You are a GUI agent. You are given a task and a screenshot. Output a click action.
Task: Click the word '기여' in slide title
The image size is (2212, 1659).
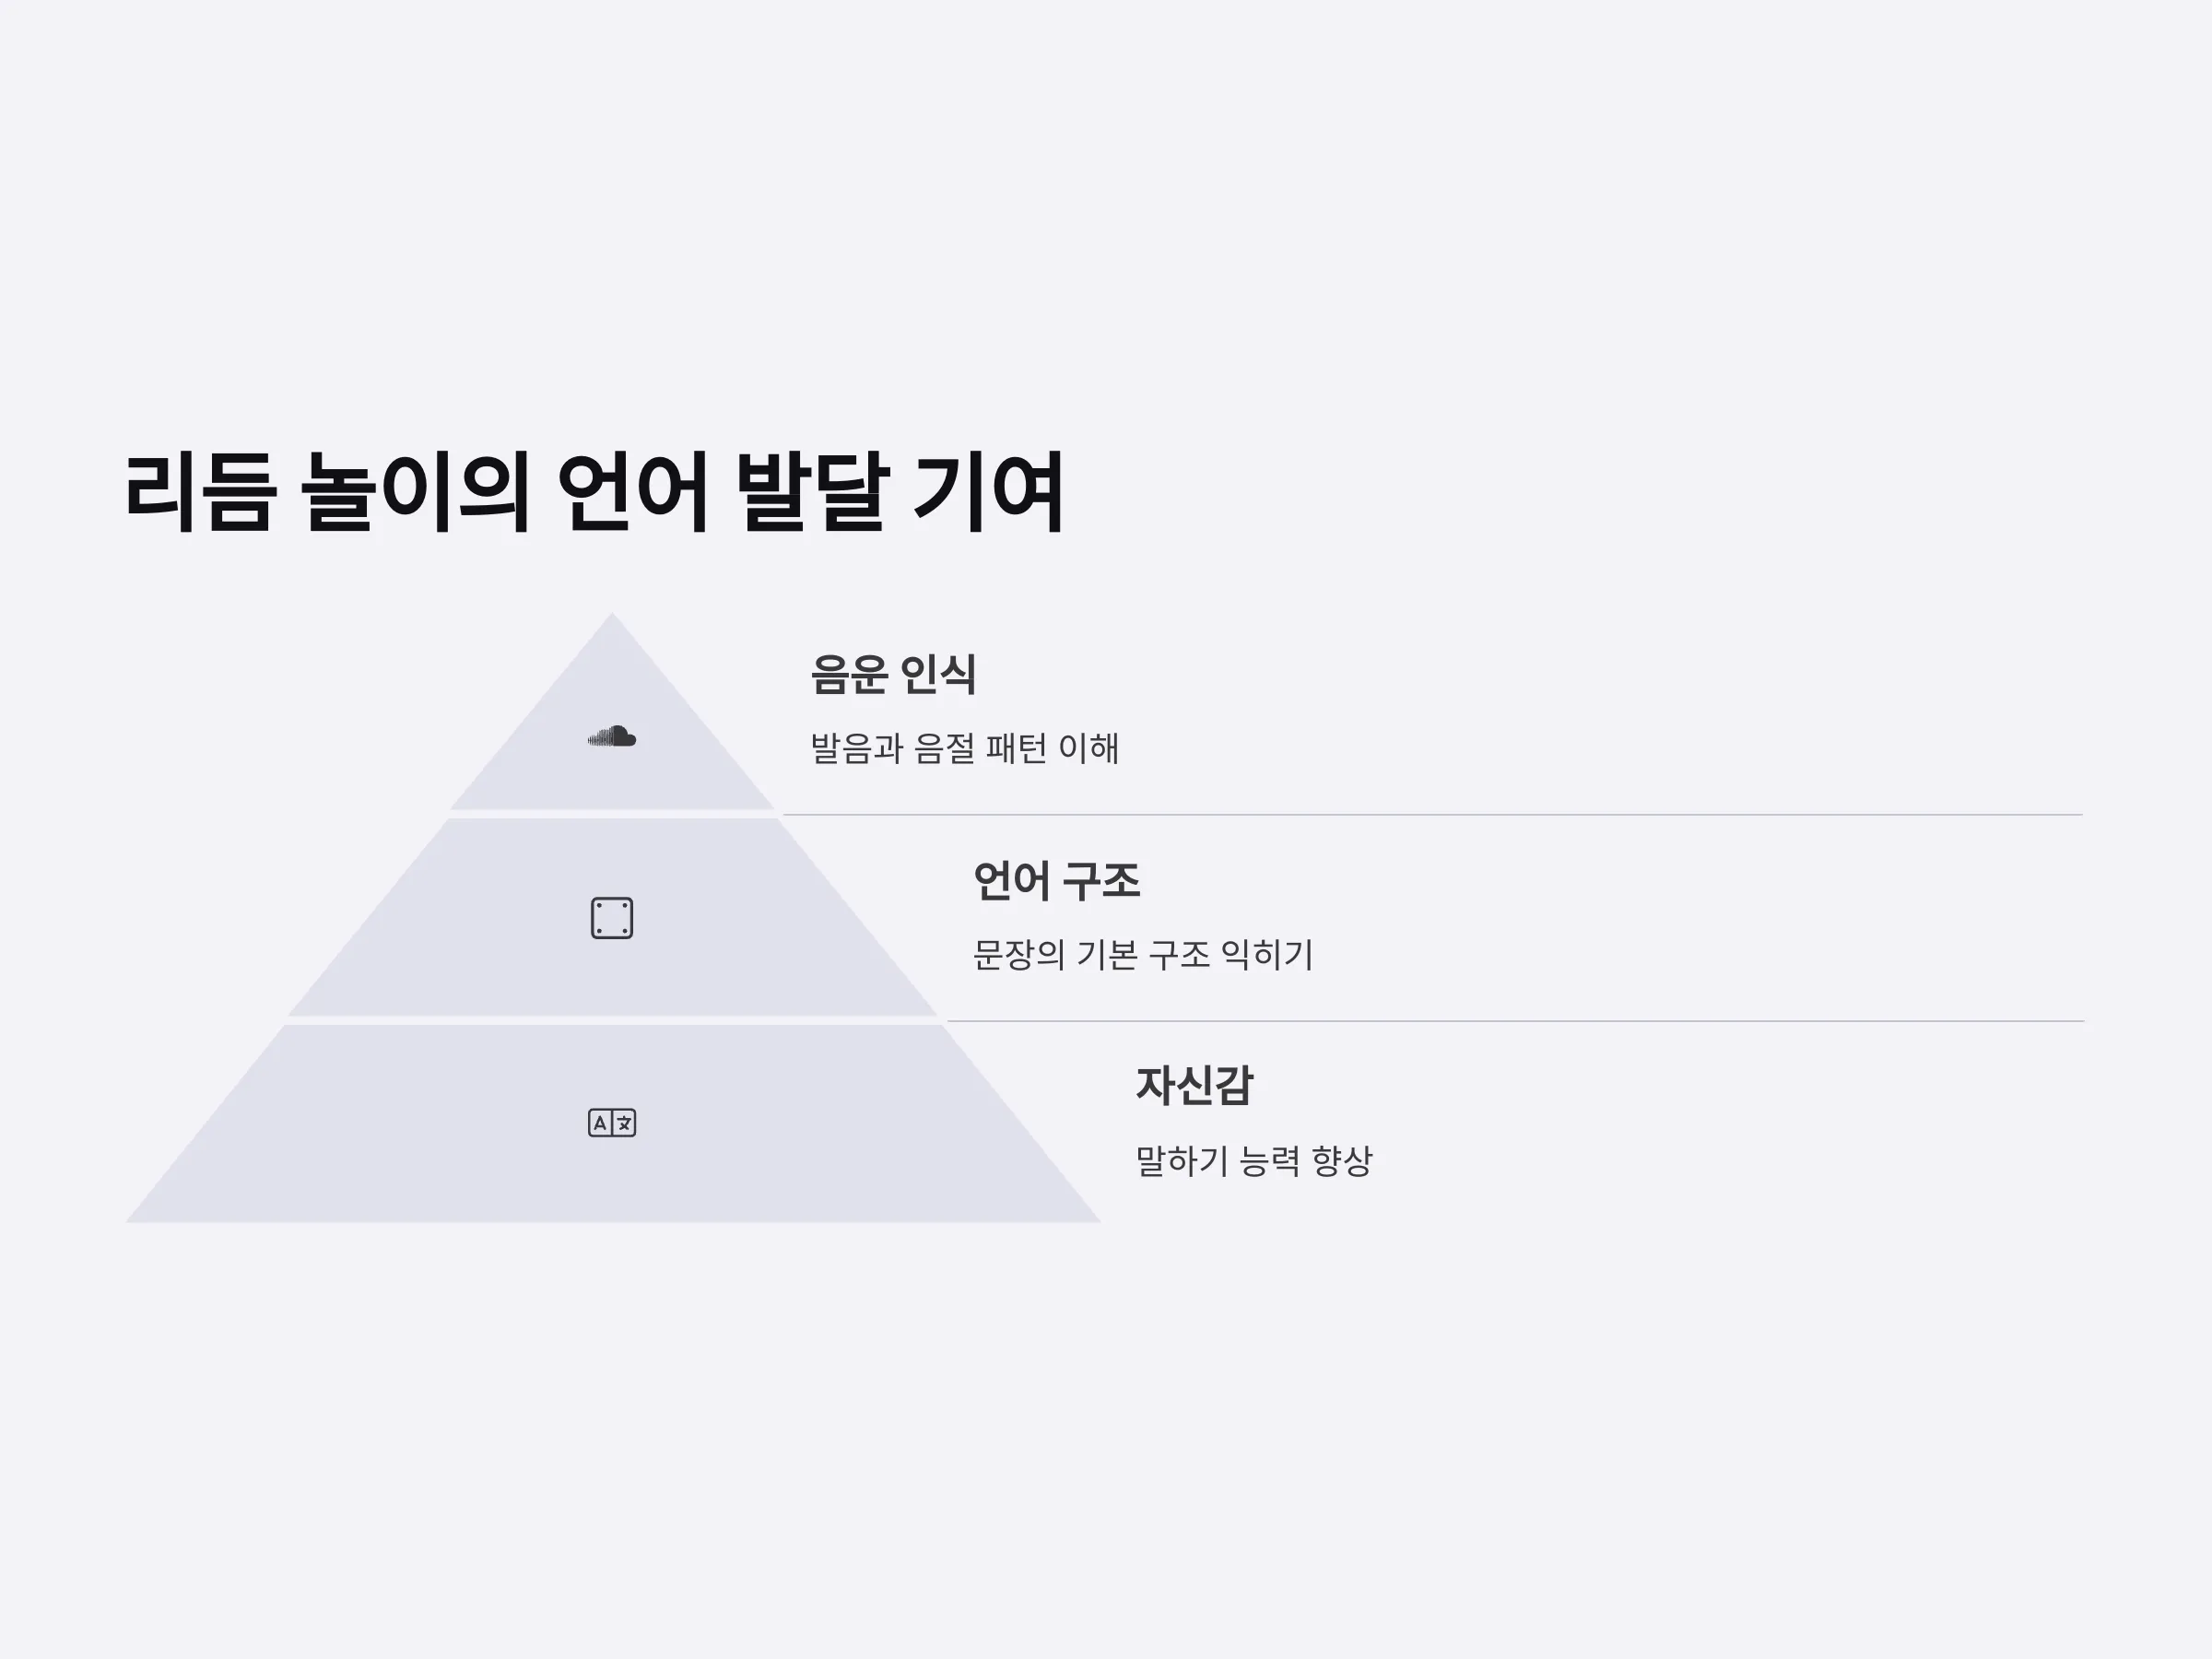point(989,492)
